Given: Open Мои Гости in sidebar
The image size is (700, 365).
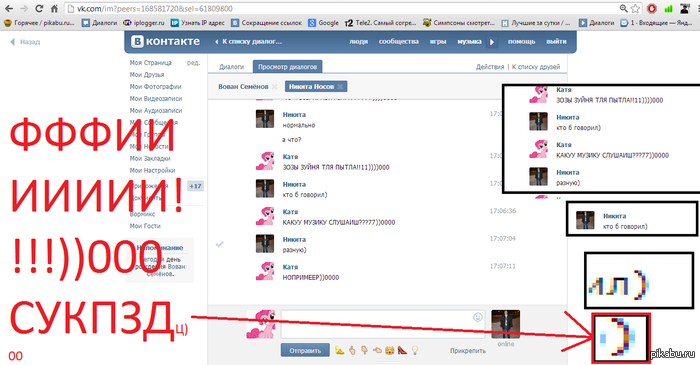Looking at the screenshot, I should coord(145,226).
